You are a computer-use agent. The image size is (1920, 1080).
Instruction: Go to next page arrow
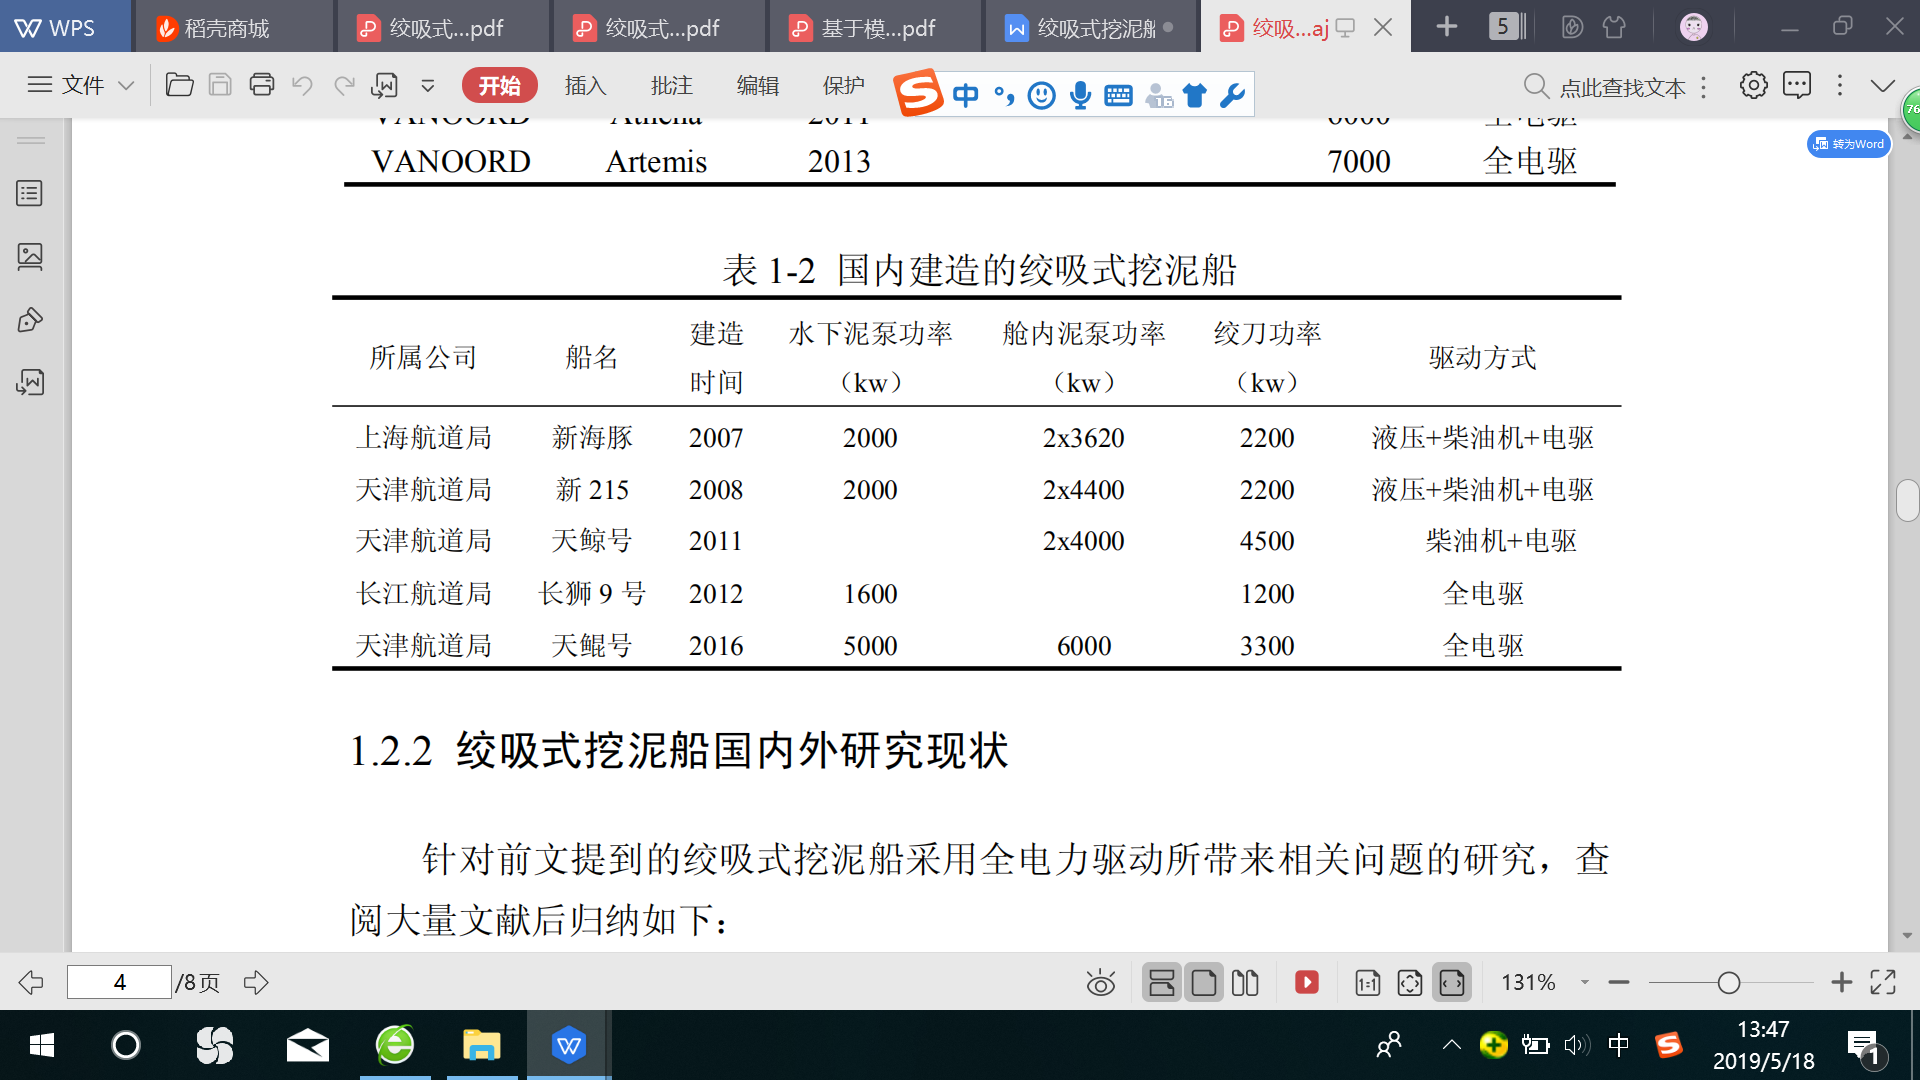point(256,983)
